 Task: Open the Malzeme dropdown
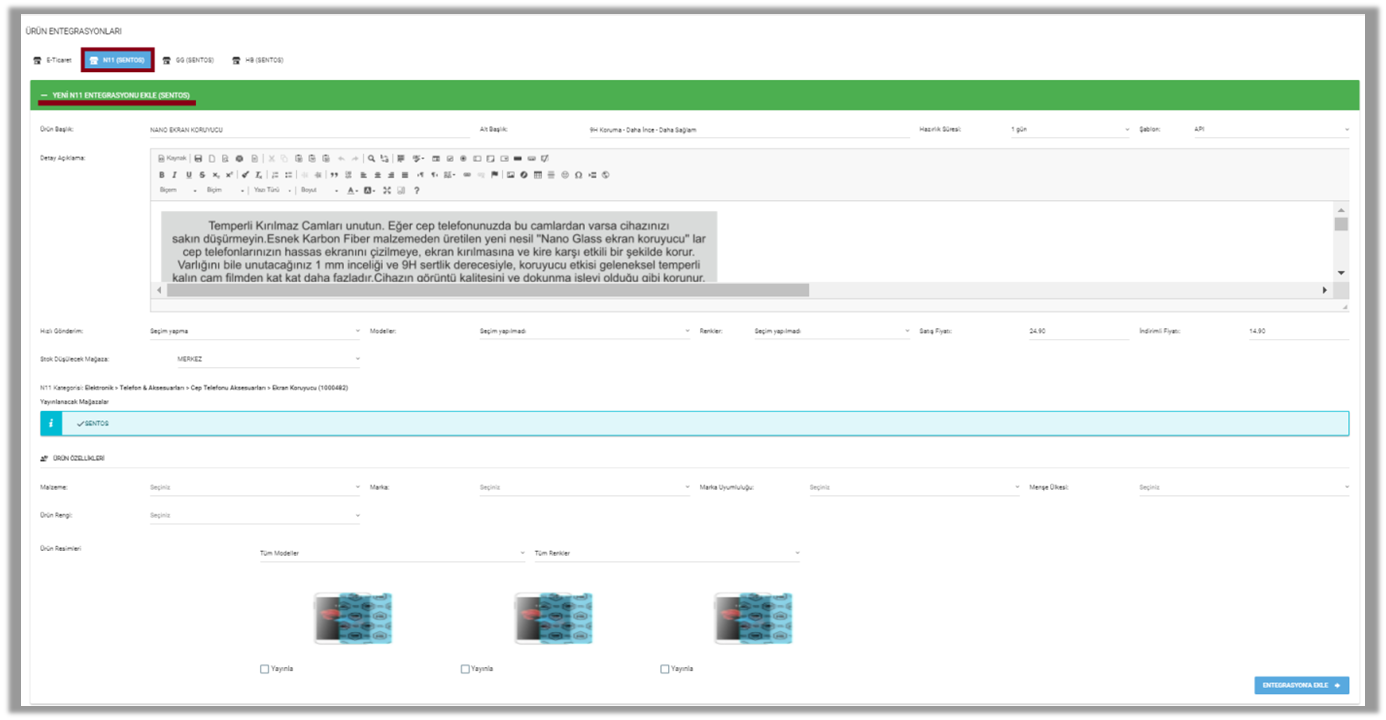pos(253,487)
